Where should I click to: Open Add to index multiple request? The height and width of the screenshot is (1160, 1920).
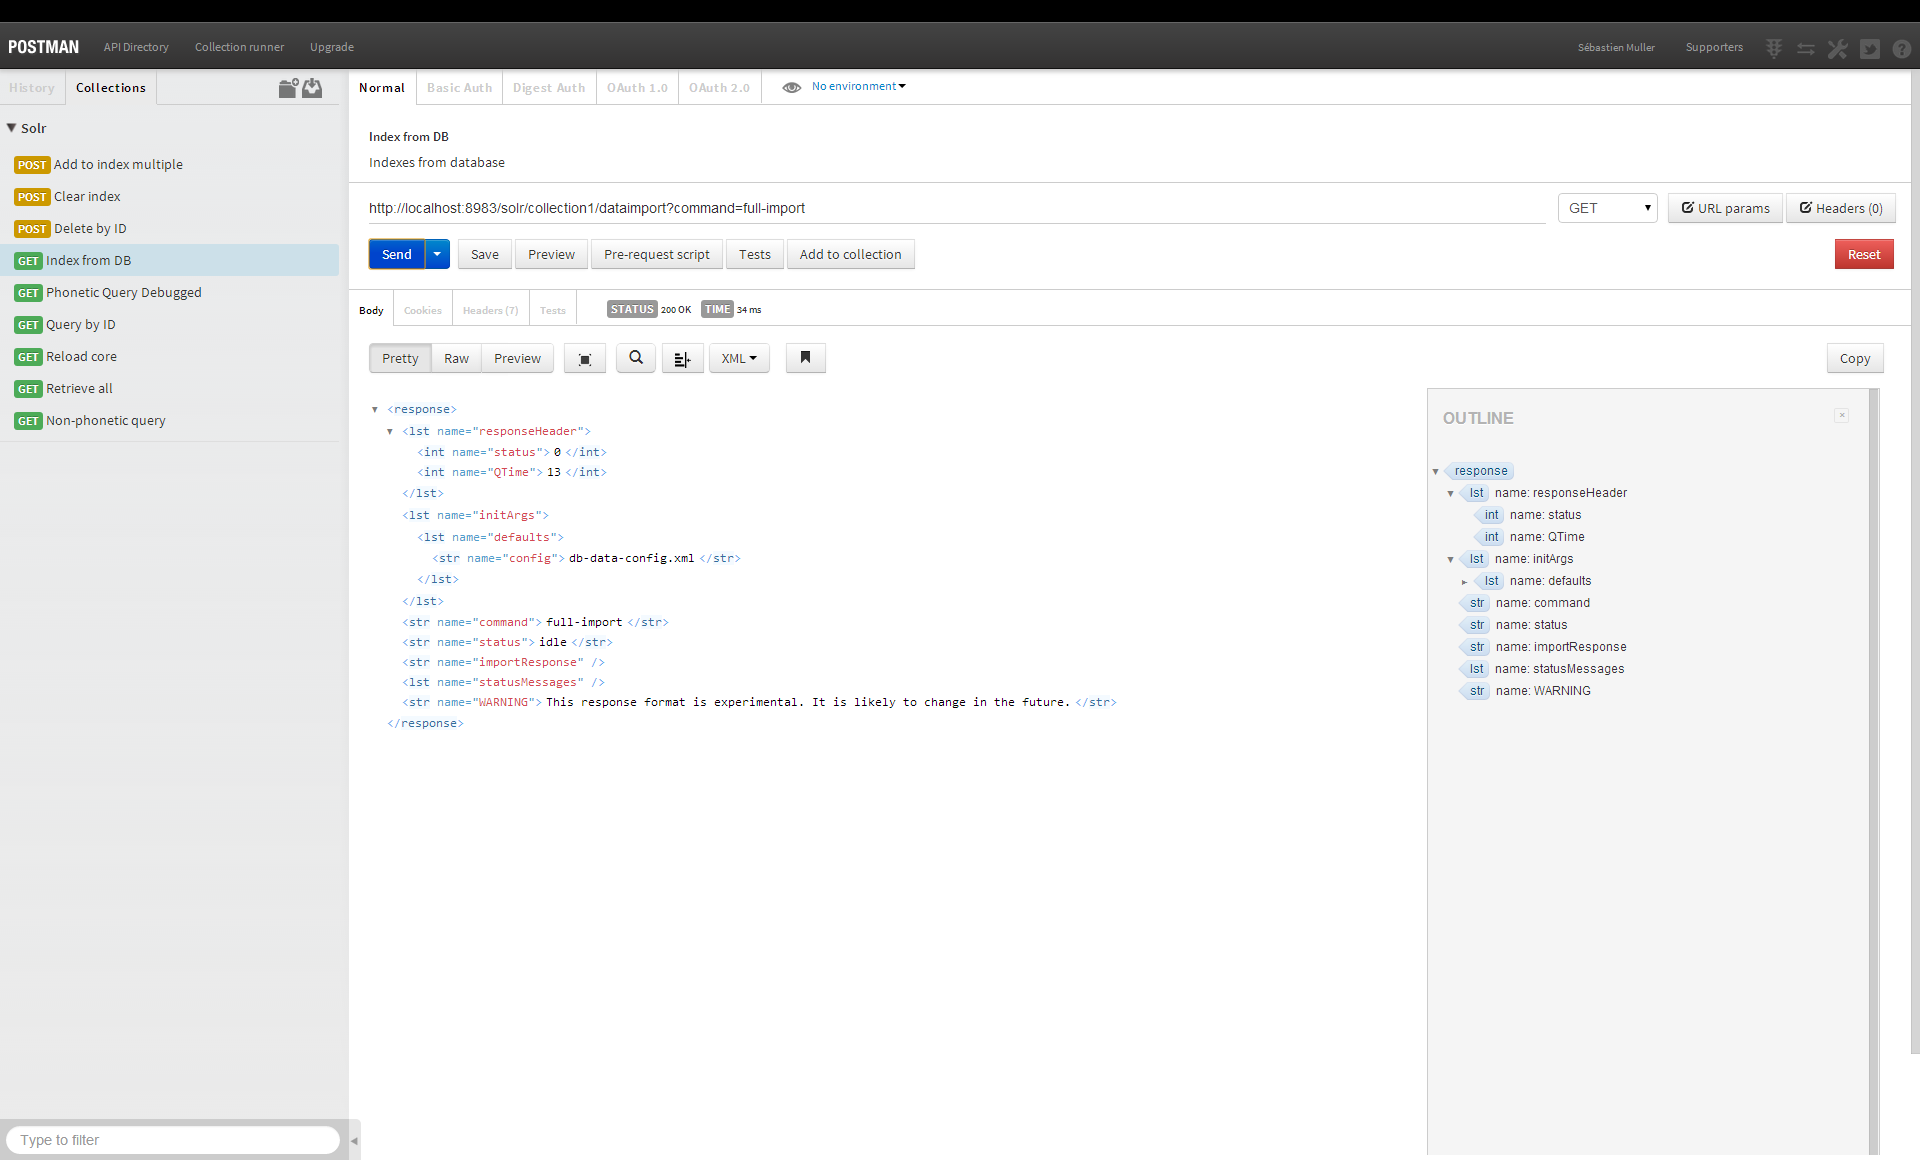coord(170,165)
